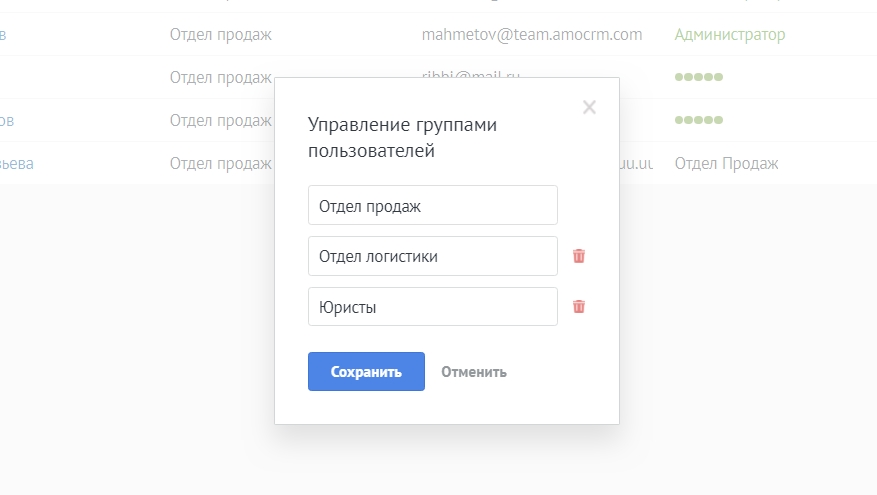
Task: Click Отдел продаж group in the second row
Action: tap(220, 77)
